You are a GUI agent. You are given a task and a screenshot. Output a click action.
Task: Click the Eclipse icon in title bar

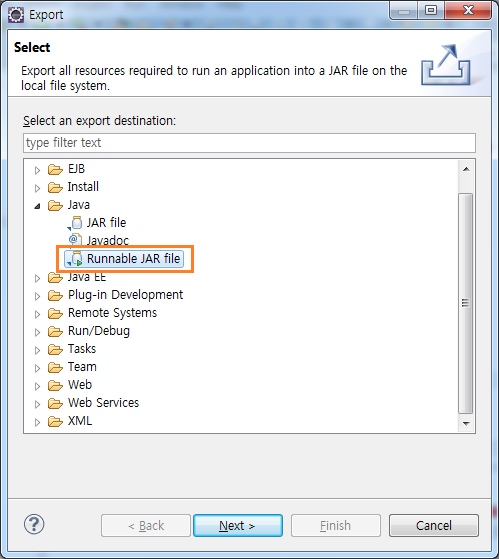[16, 15]
